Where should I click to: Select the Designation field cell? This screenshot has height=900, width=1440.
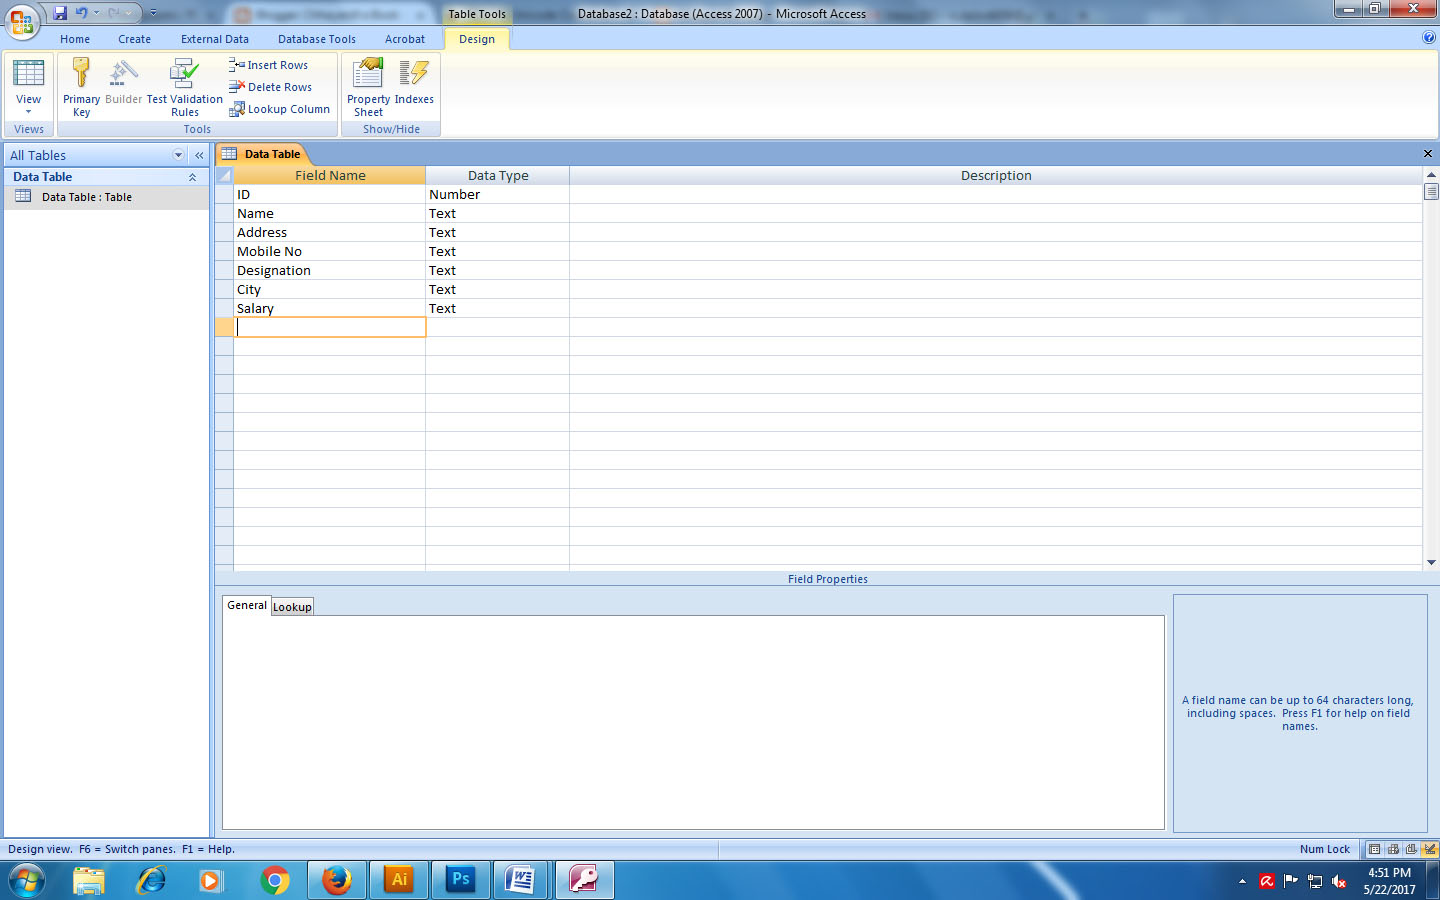click(x=330, y=271)
